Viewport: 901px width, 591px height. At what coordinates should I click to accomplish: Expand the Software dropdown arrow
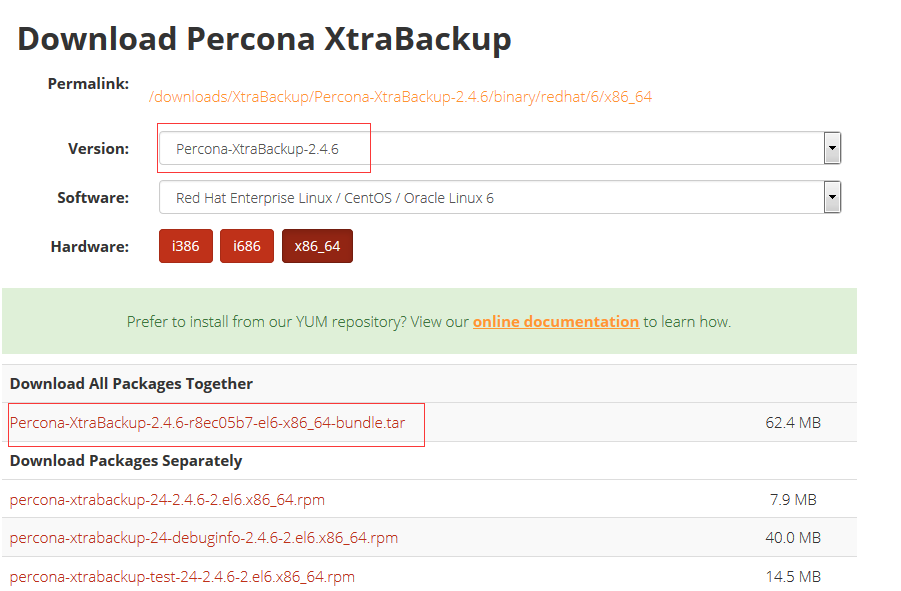[x=831, y=196]
